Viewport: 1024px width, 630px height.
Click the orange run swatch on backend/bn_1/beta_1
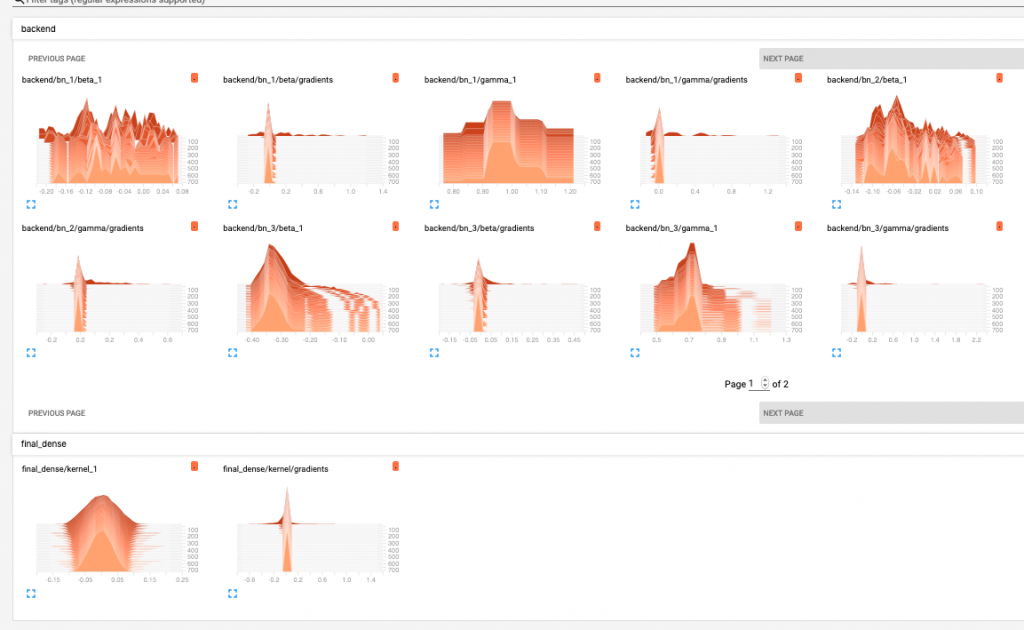194,78
